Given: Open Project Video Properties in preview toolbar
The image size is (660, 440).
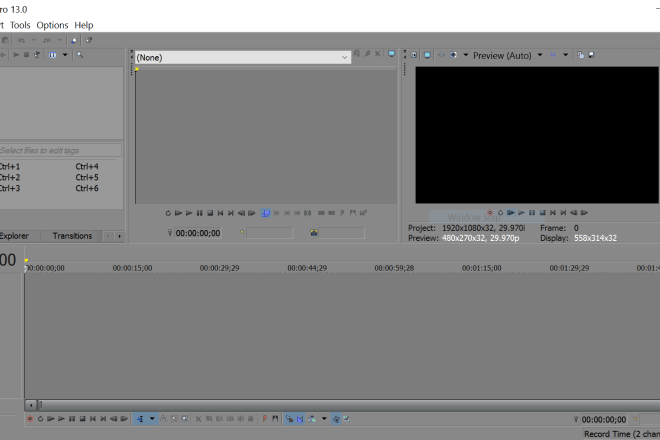Looking at the screenshot, I should pos(414,55).
